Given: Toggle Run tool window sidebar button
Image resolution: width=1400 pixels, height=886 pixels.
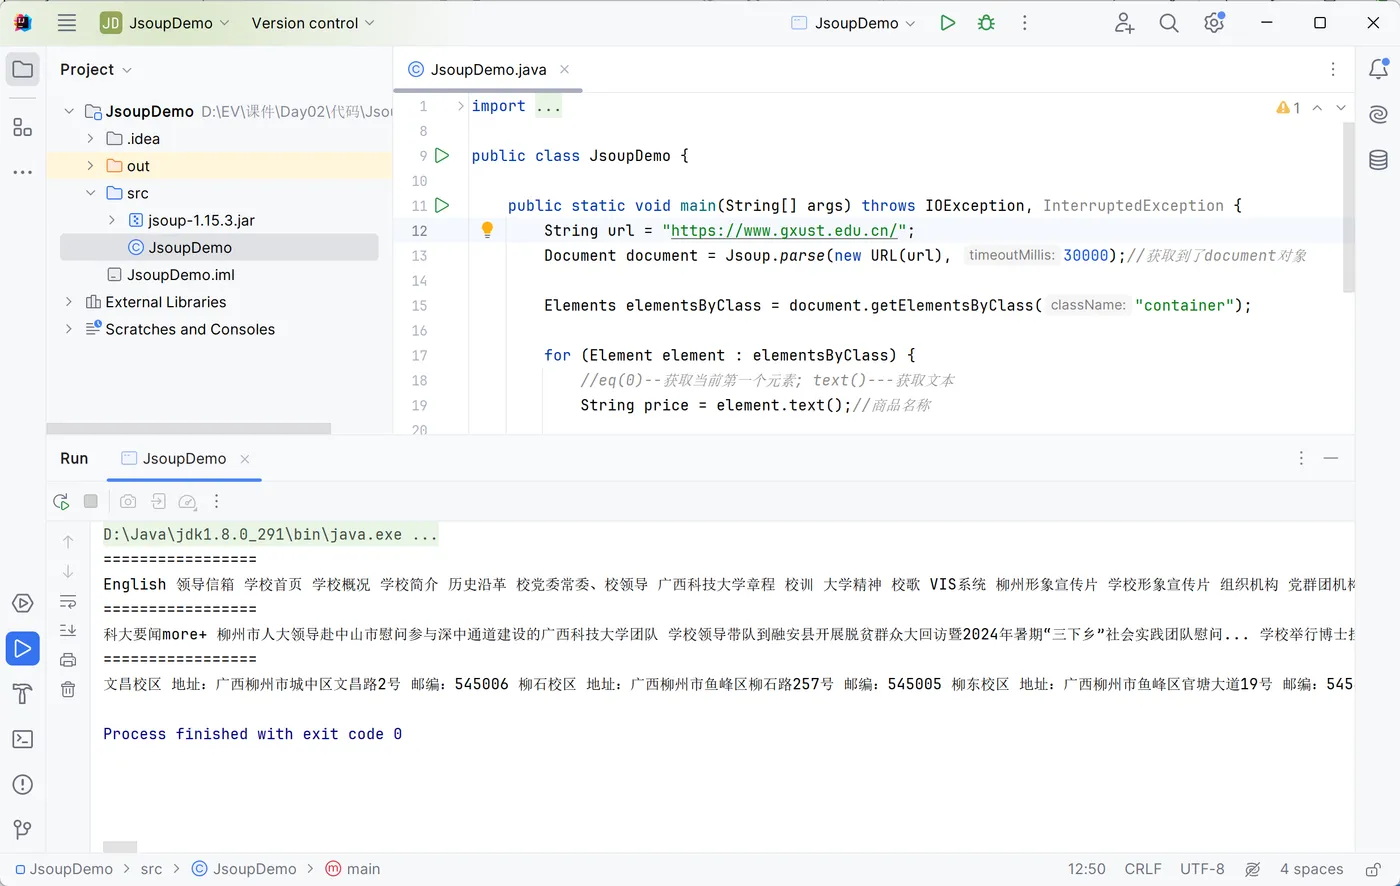Looking at the screenshot, I should click(x=22, y=648).
